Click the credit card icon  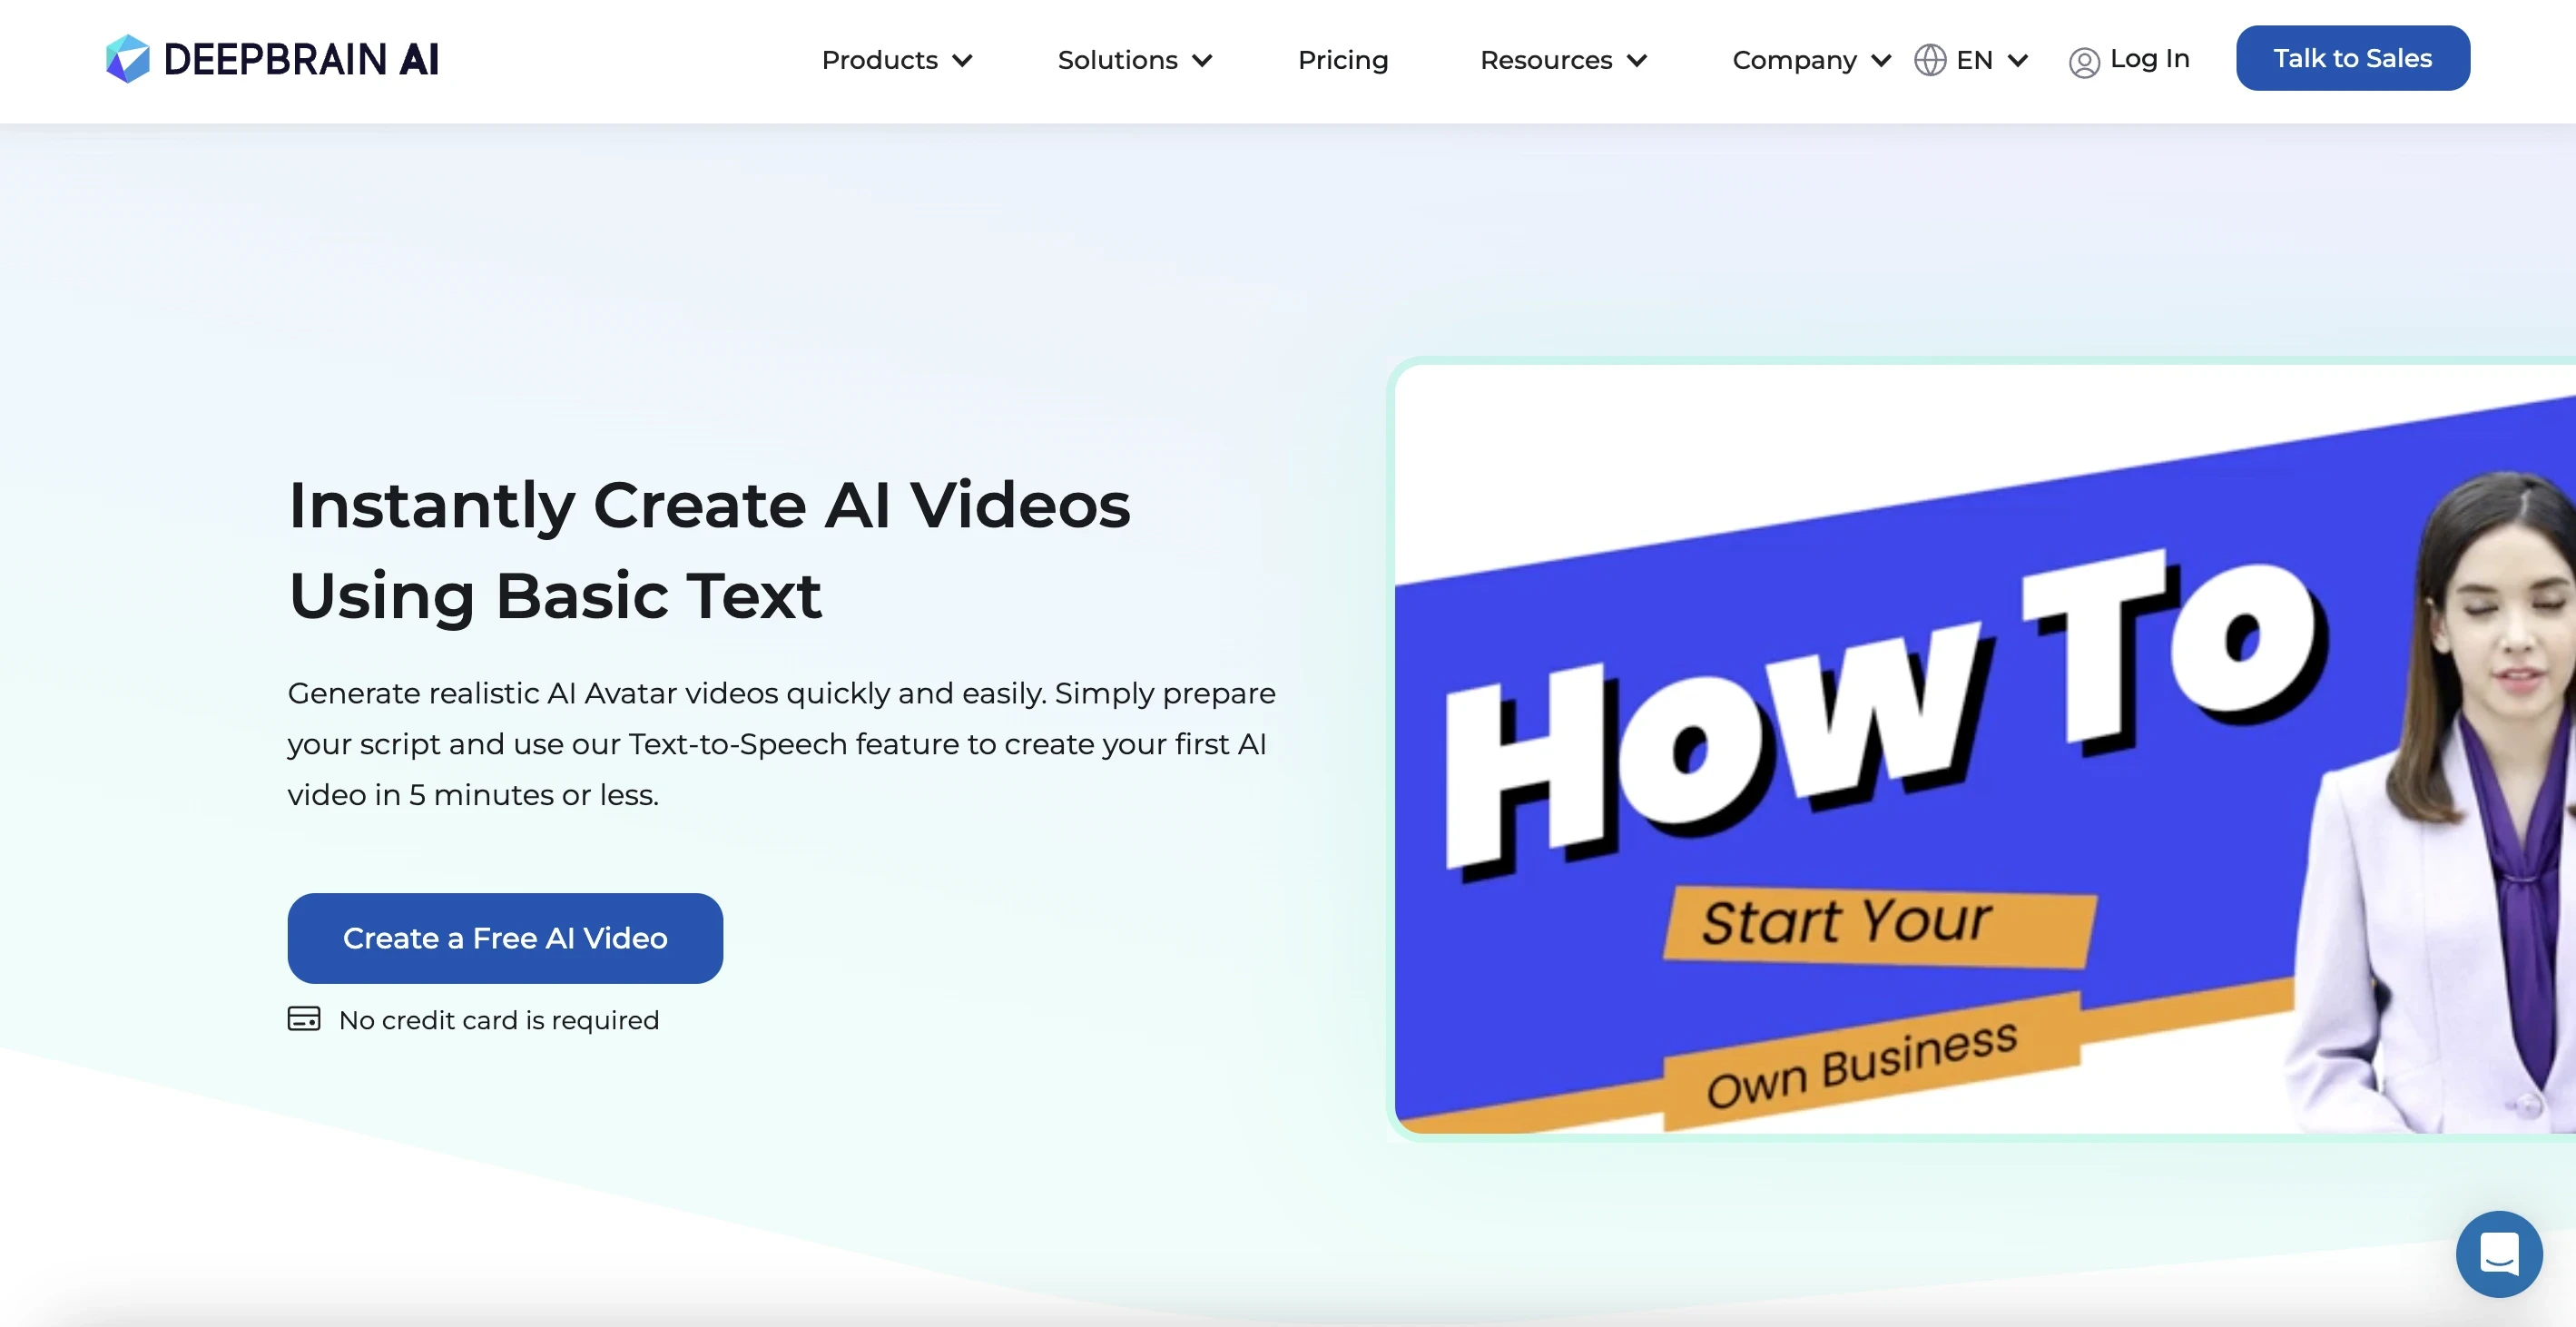[304, 1019]
